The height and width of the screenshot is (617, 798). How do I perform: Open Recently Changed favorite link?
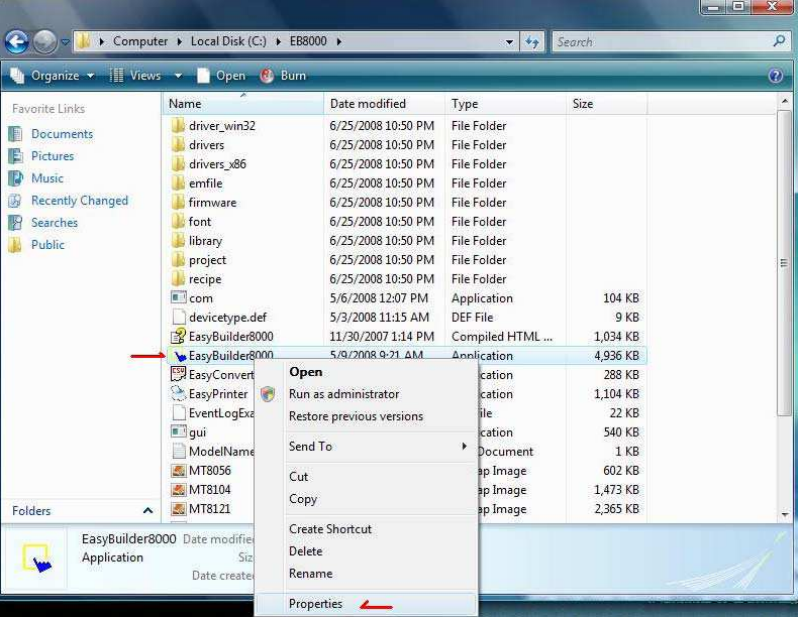(79, 201)
